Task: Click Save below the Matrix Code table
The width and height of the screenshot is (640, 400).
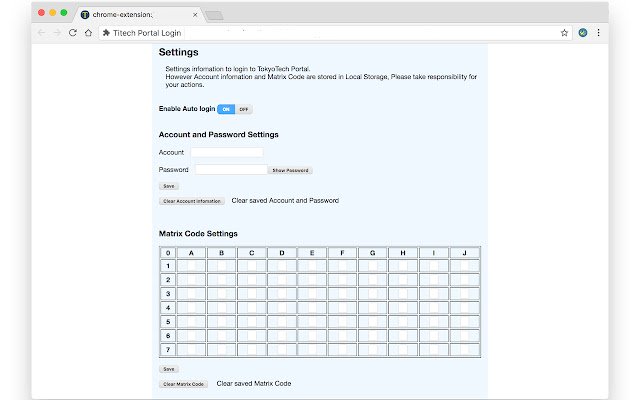Action: click(169, 369)
